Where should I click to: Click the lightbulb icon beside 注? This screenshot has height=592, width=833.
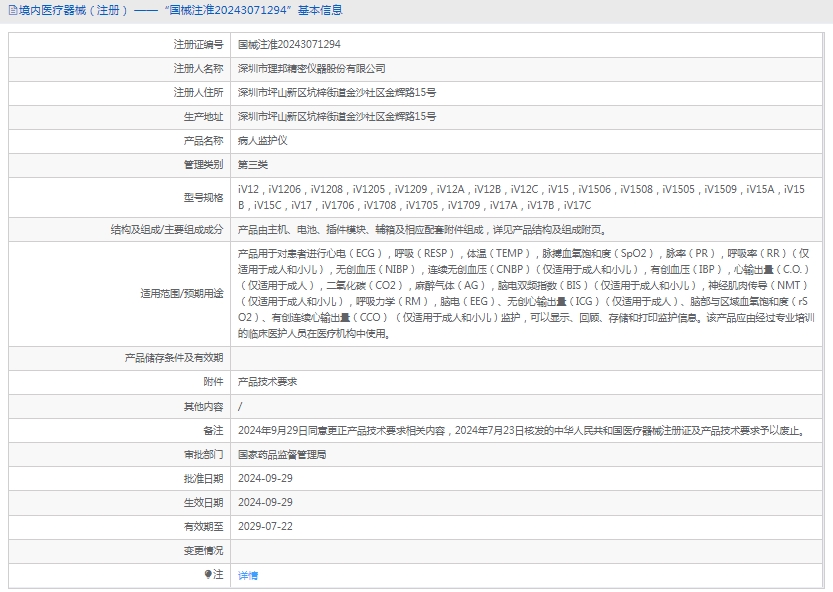[x=208, y=575]
